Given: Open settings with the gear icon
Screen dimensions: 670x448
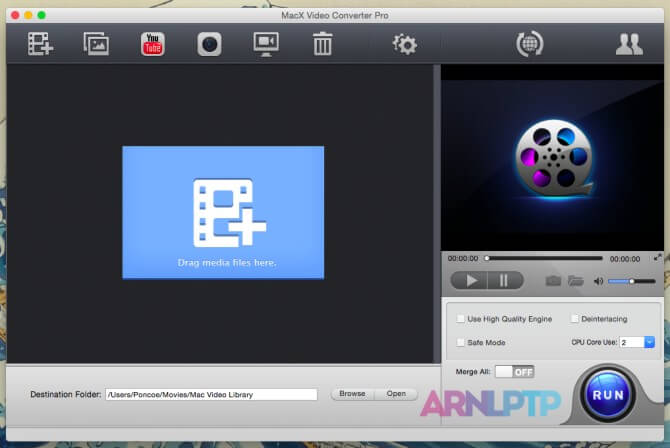Looking at the screenshot, I should point(404,44).
